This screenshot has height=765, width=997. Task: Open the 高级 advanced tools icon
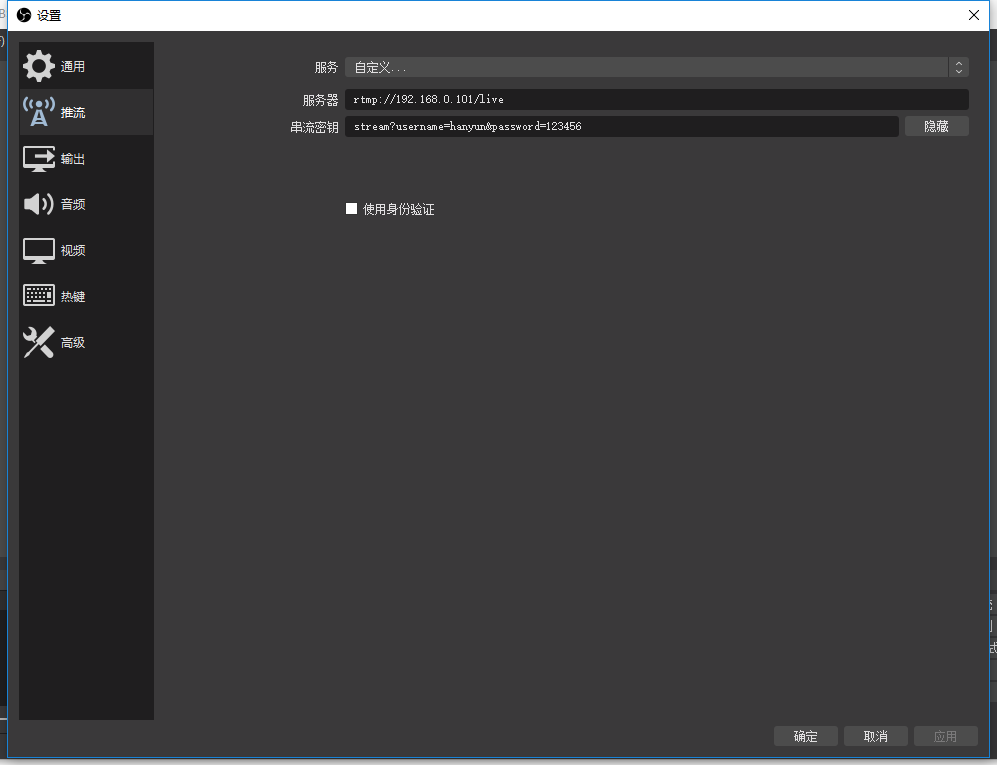tap(39, 342)
